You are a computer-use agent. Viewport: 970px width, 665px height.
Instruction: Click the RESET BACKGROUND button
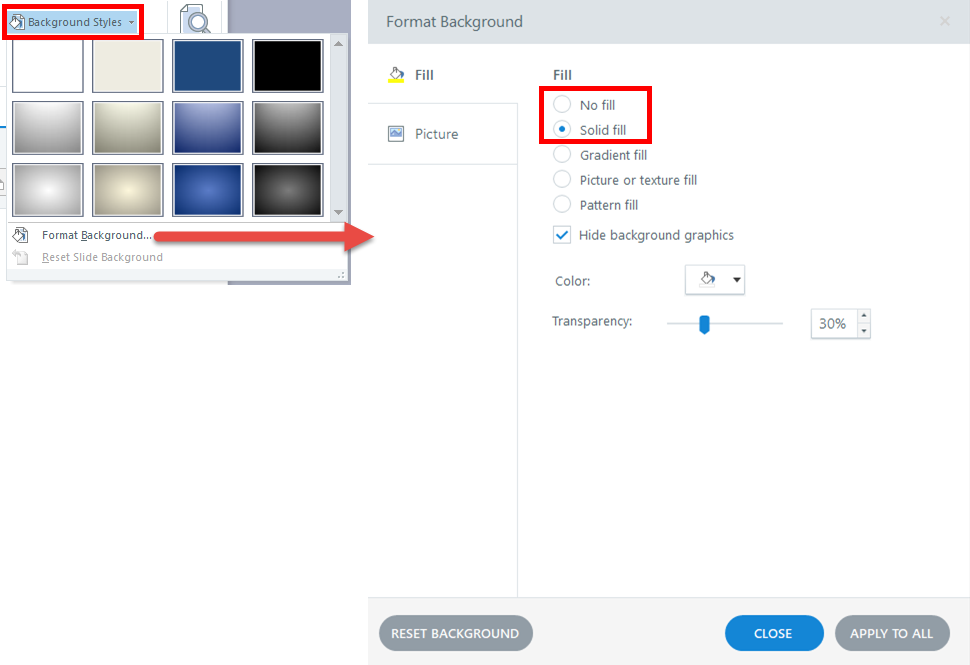(x=455, y=633)
